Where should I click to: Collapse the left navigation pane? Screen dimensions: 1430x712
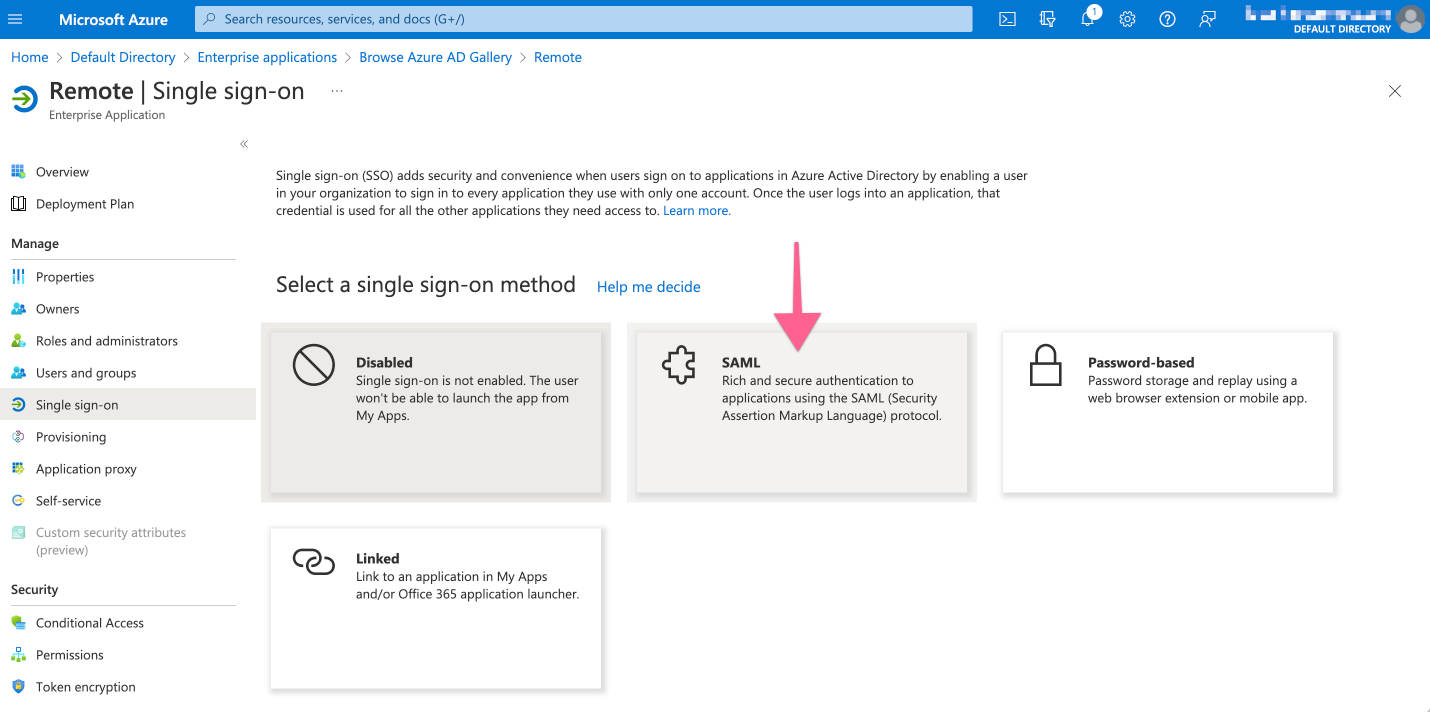[x=243, y=144]
